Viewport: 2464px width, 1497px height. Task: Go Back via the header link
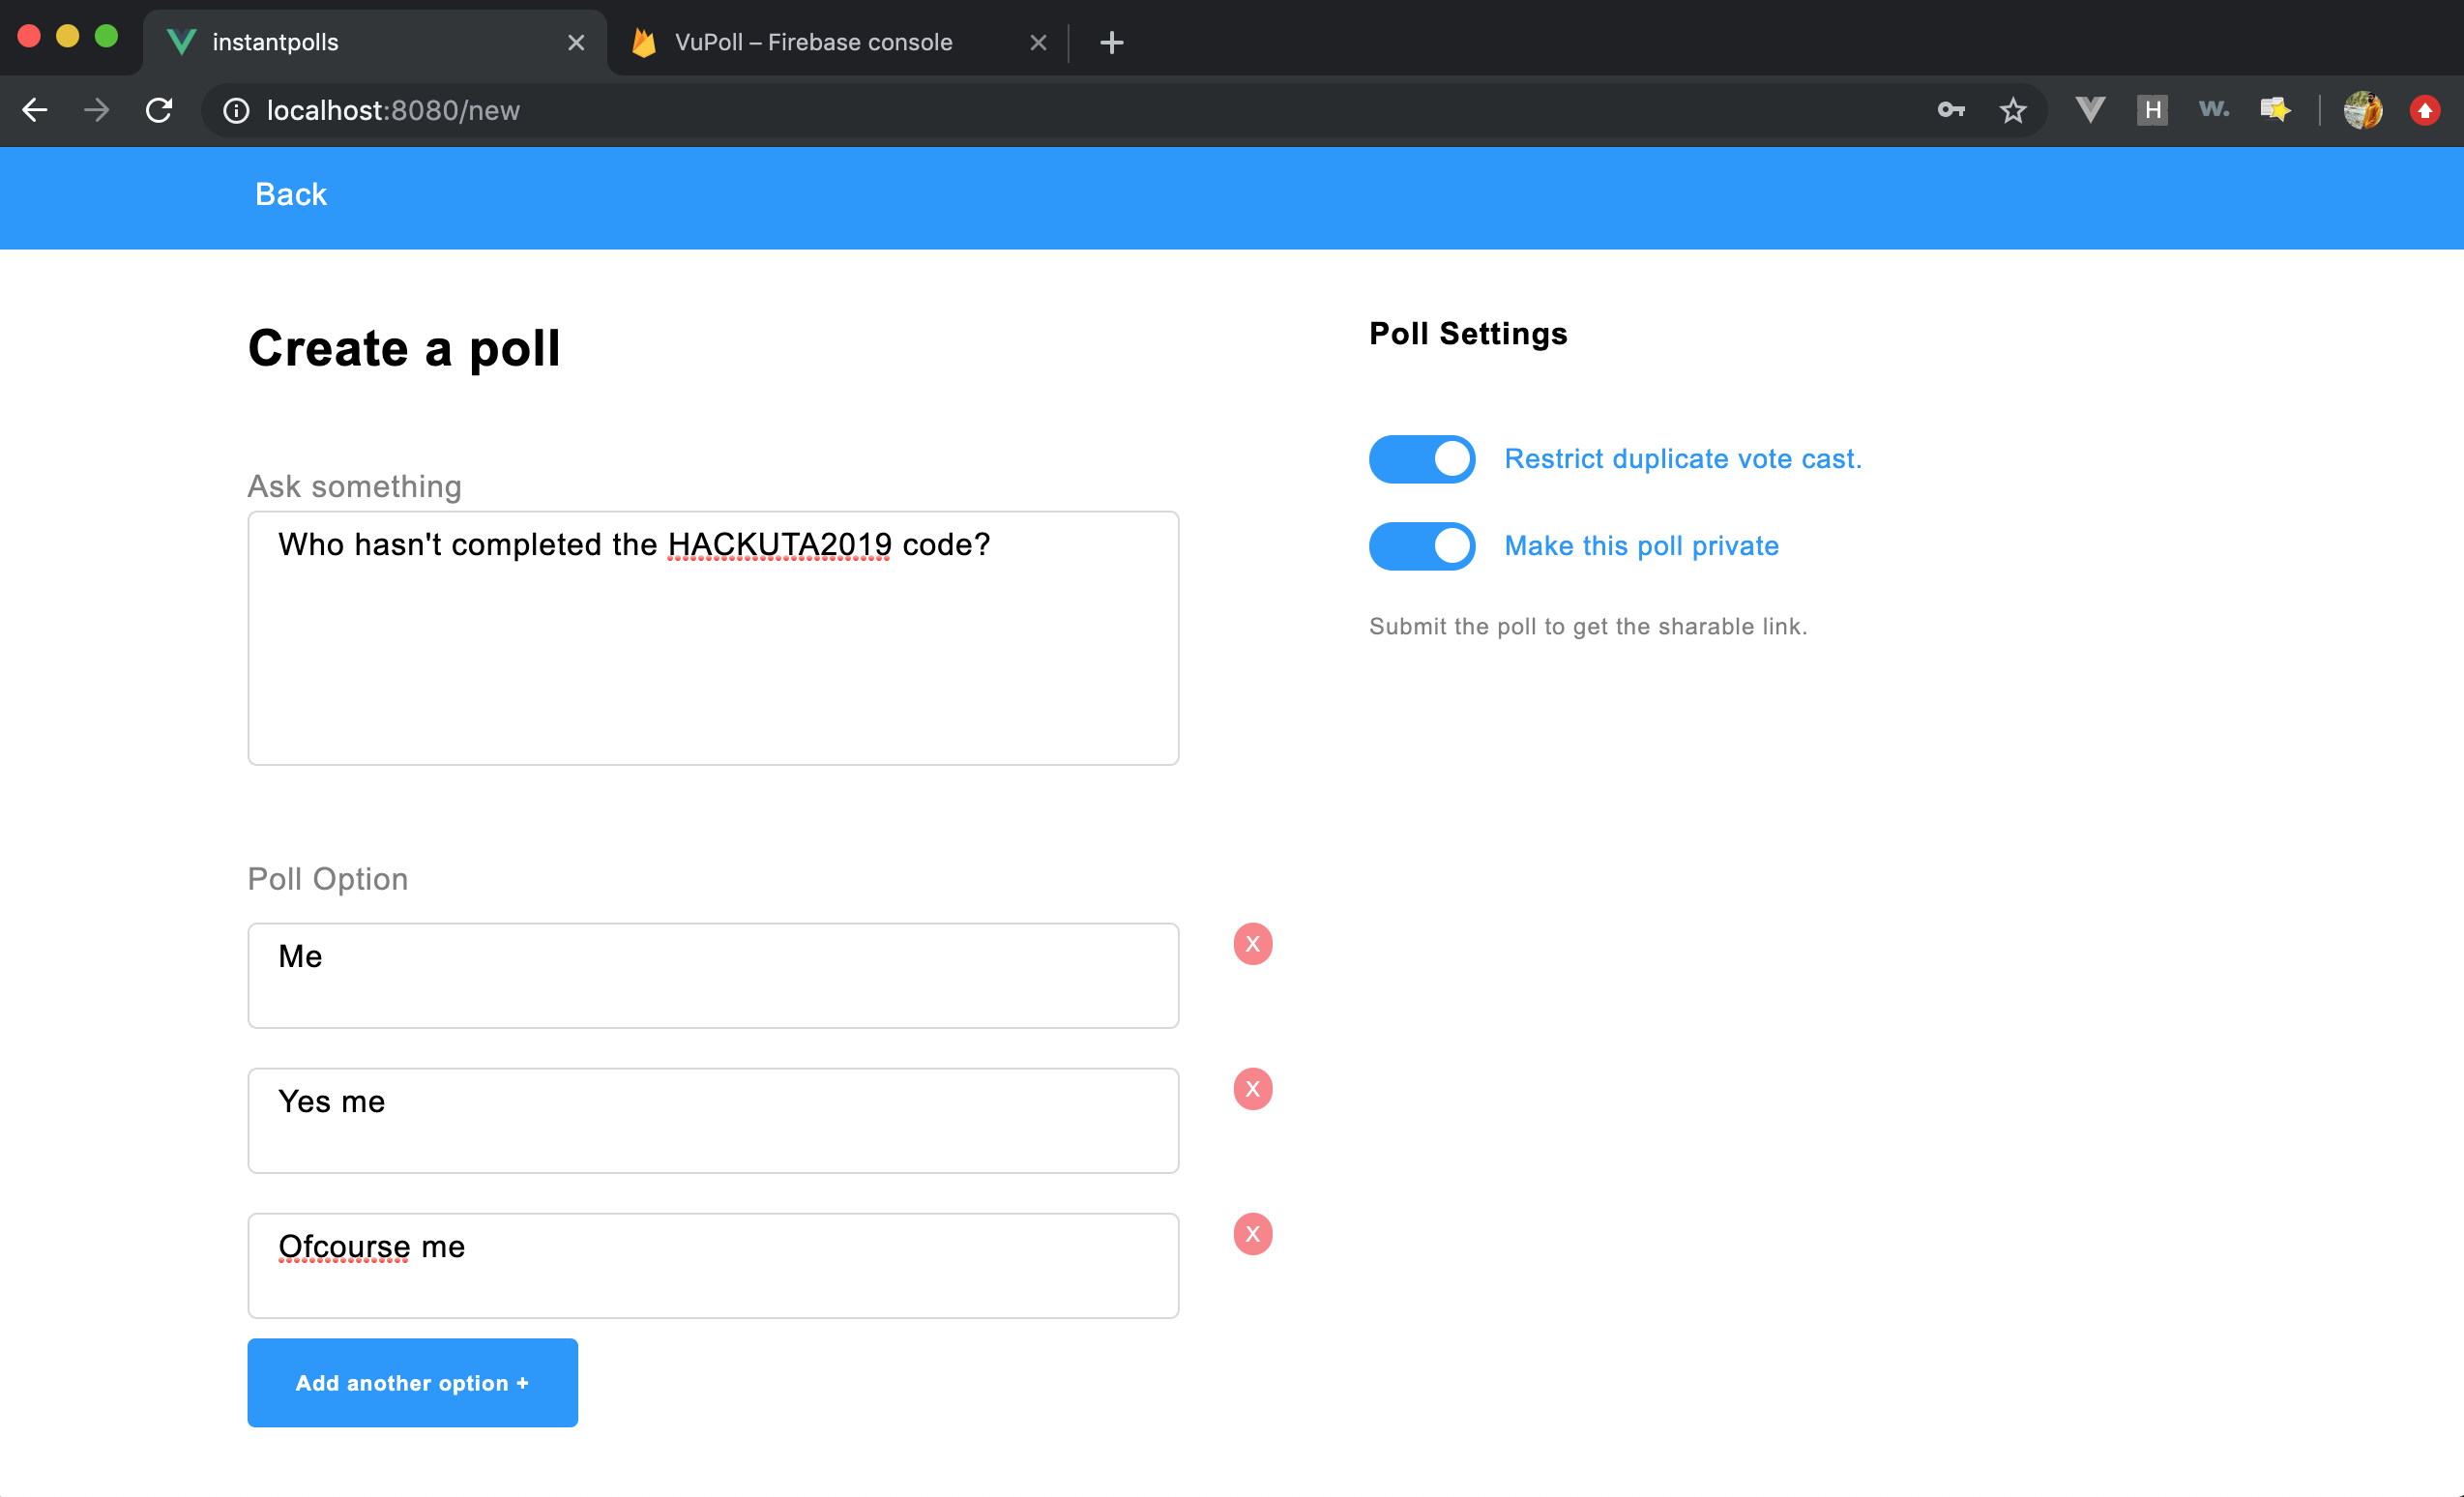pyautogui.click(x=290, y=194)
